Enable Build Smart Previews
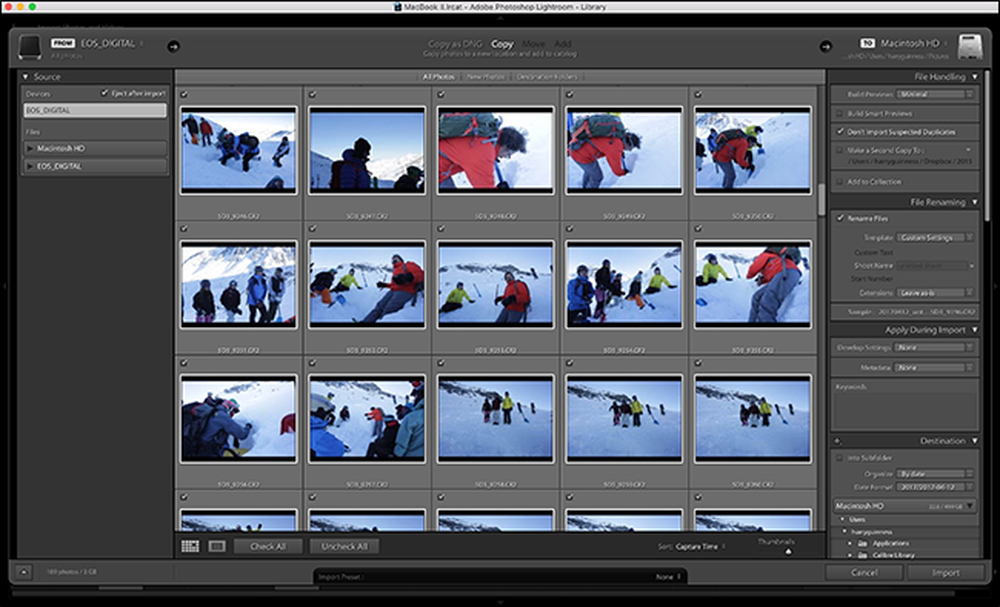 click(x=839, y=113)
